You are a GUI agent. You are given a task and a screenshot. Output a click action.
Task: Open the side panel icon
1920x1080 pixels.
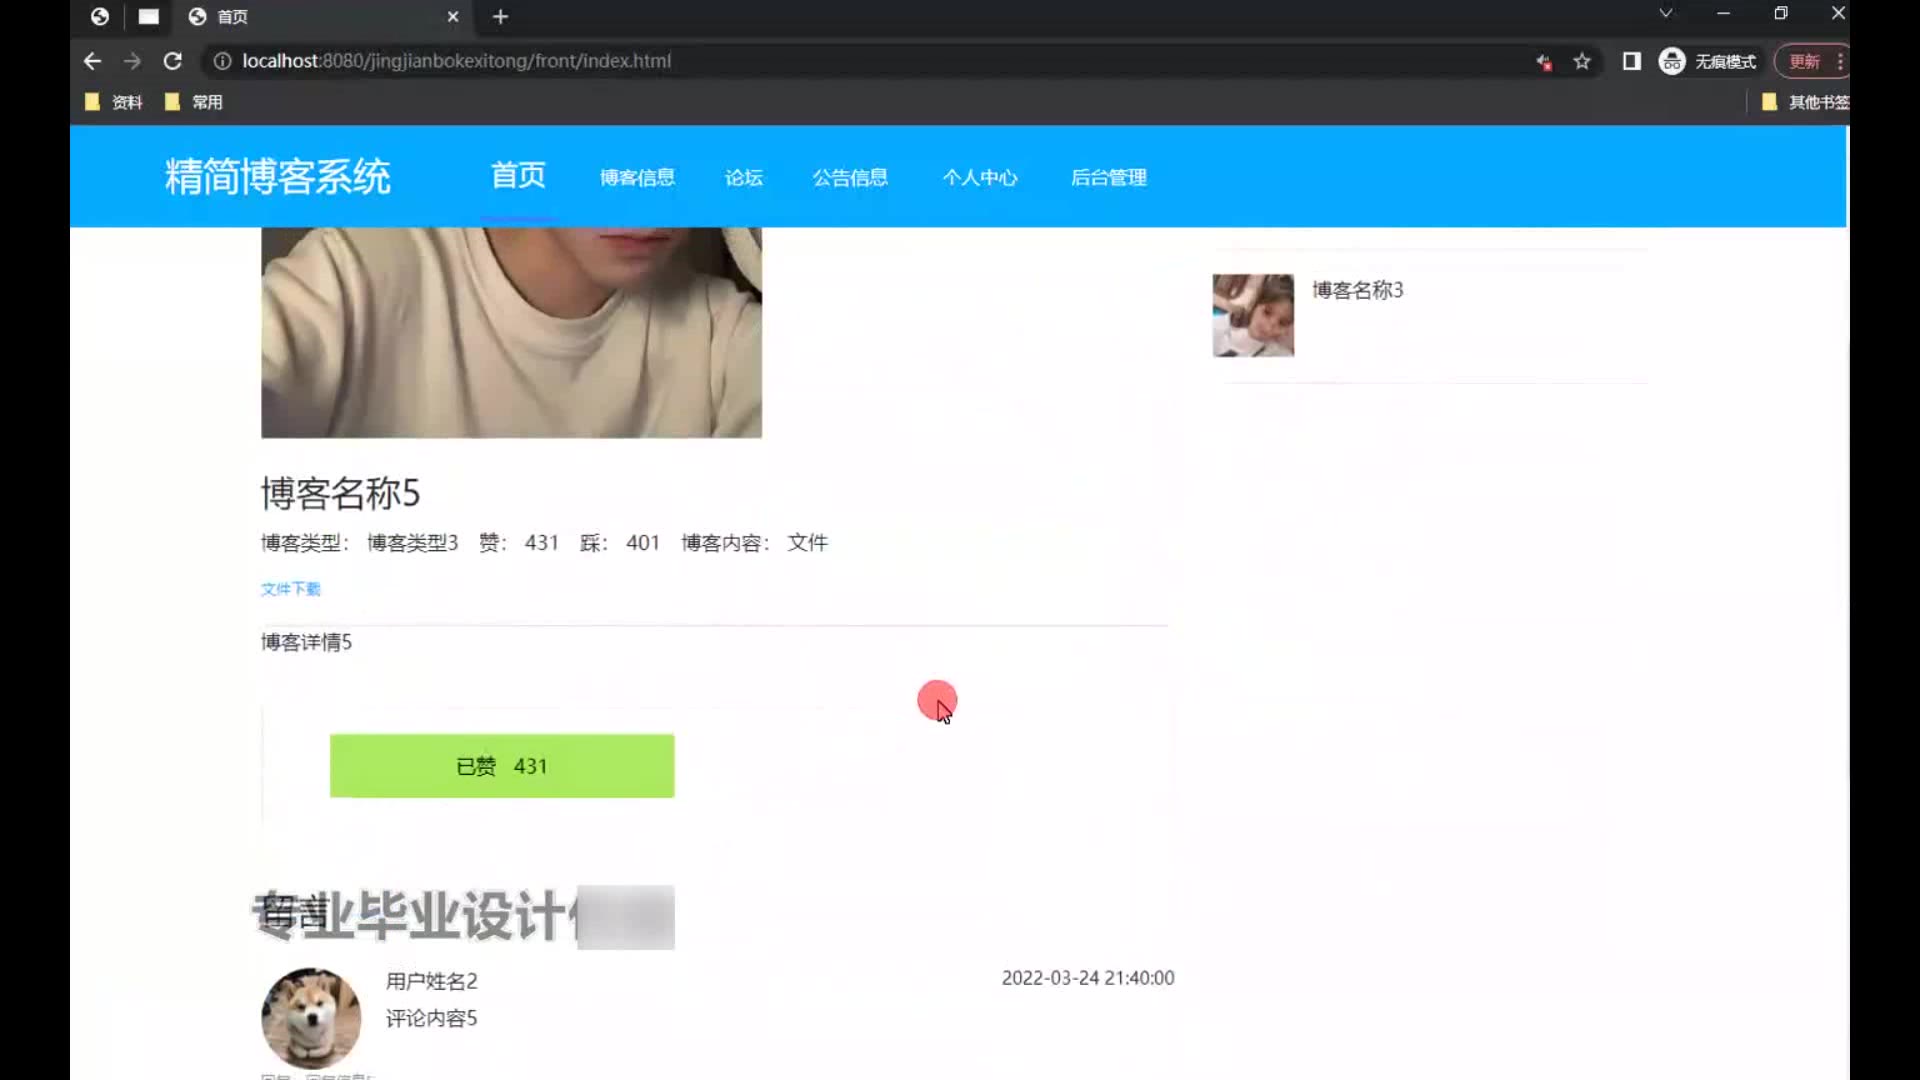pyautogui.click(x=1631, y=61)
